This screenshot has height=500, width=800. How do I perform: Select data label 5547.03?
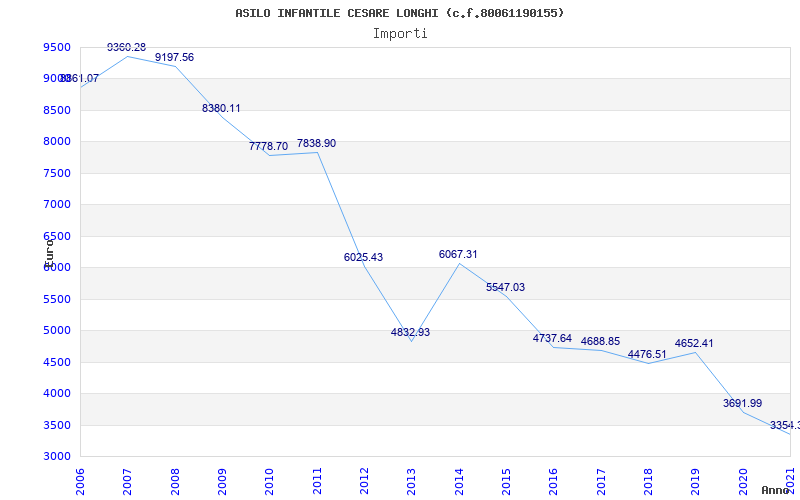click(505, 287)
